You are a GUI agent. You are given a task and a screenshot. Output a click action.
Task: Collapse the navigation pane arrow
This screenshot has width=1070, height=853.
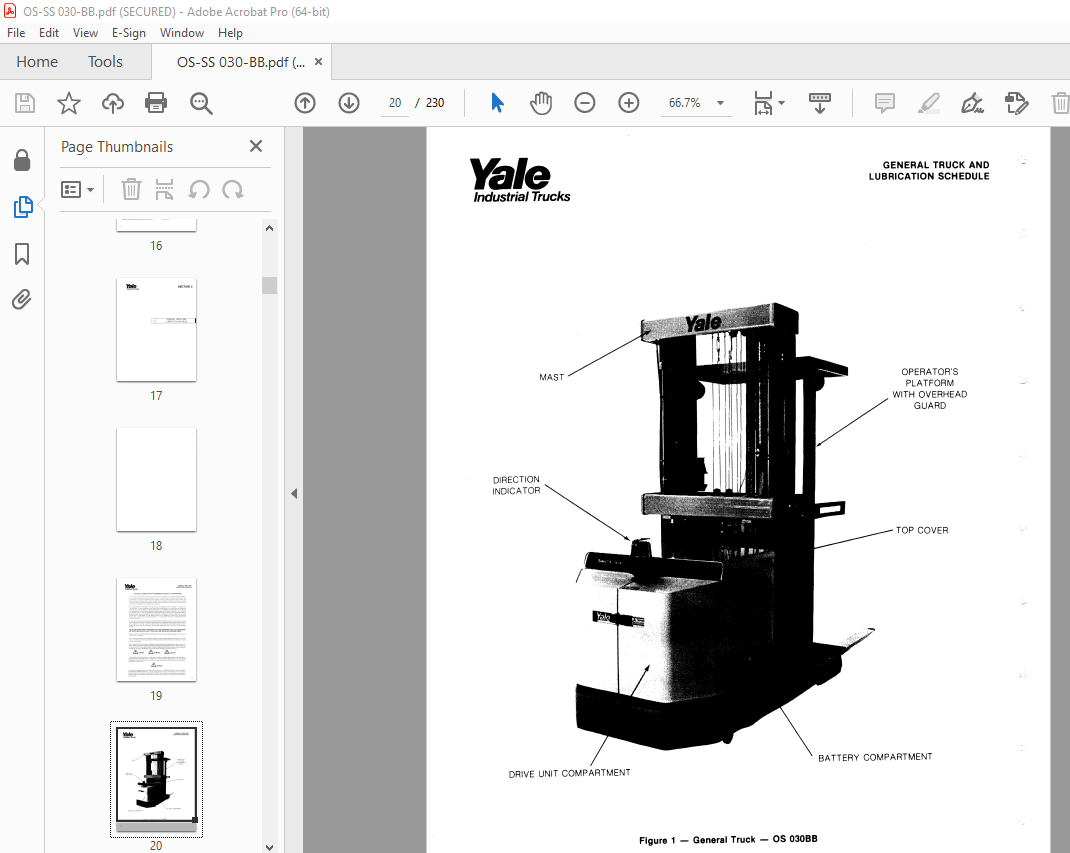(x=294, y=493)
